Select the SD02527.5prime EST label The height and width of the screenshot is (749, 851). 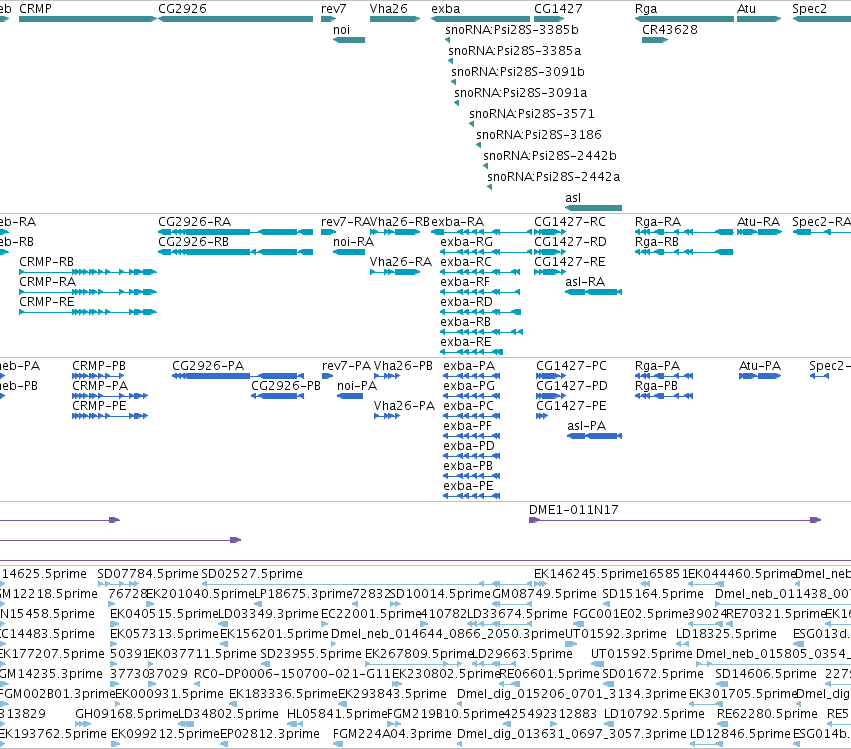point(252,574)
